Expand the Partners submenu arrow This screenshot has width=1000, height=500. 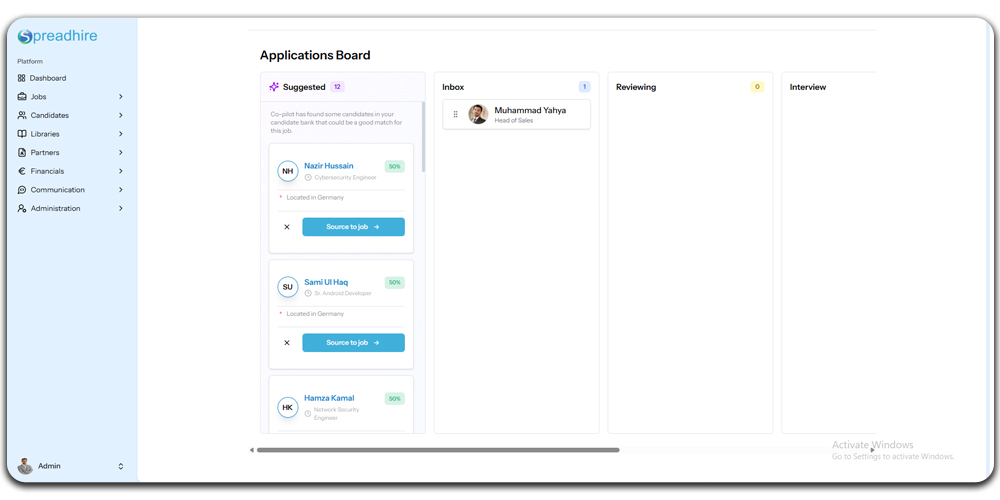click(121, 153)
